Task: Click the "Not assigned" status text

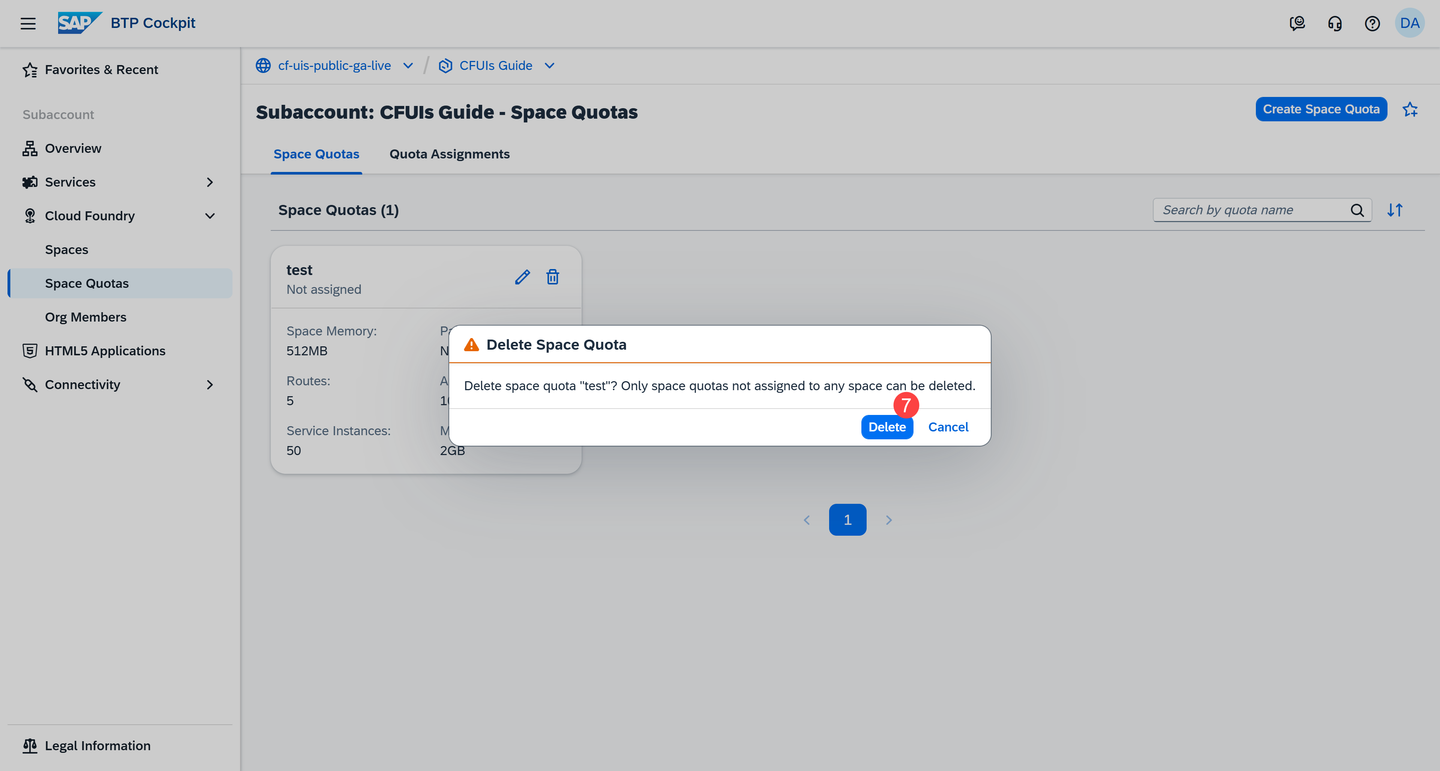Action: pyautogui.click(x=324, y=289)
